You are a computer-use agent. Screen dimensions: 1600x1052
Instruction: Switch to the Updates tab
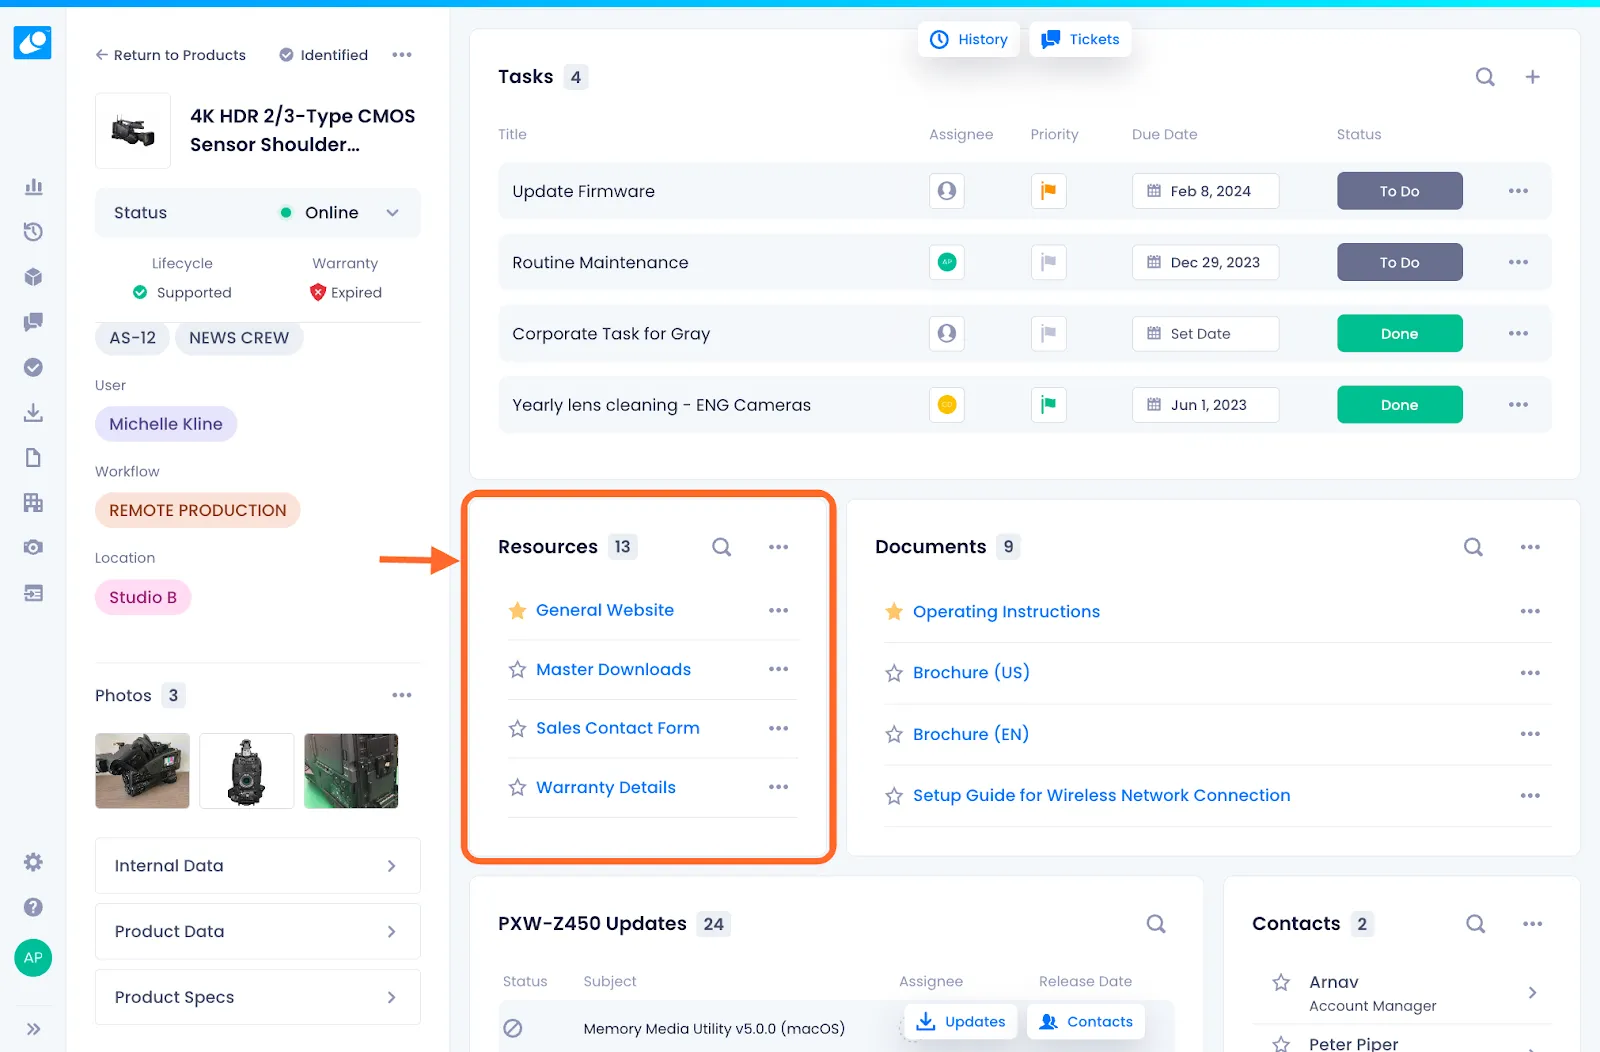pyautogui.click(x=961, y=1021)
